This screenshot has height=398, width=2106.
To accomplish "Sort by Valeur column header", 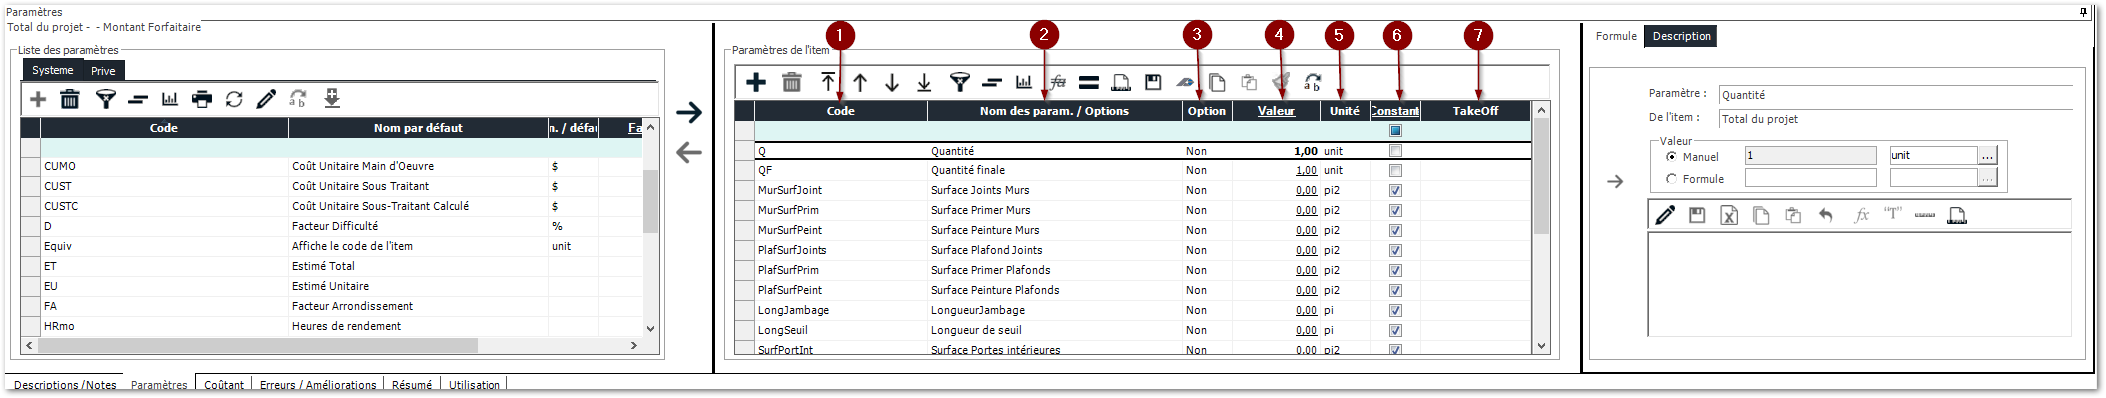I will click(1276, 111).
